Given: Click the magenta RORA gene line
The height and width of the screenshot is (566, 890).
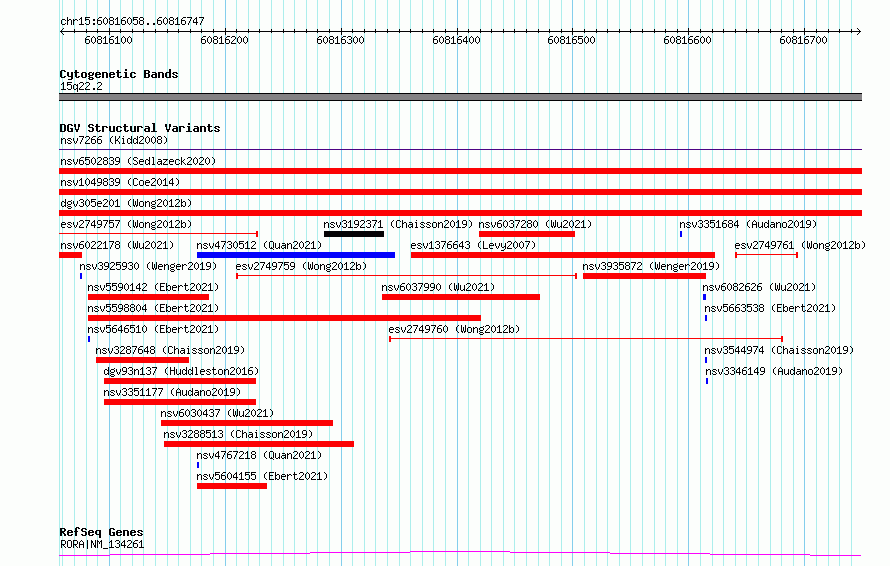Looking at the screenshot, I should 460,553.
